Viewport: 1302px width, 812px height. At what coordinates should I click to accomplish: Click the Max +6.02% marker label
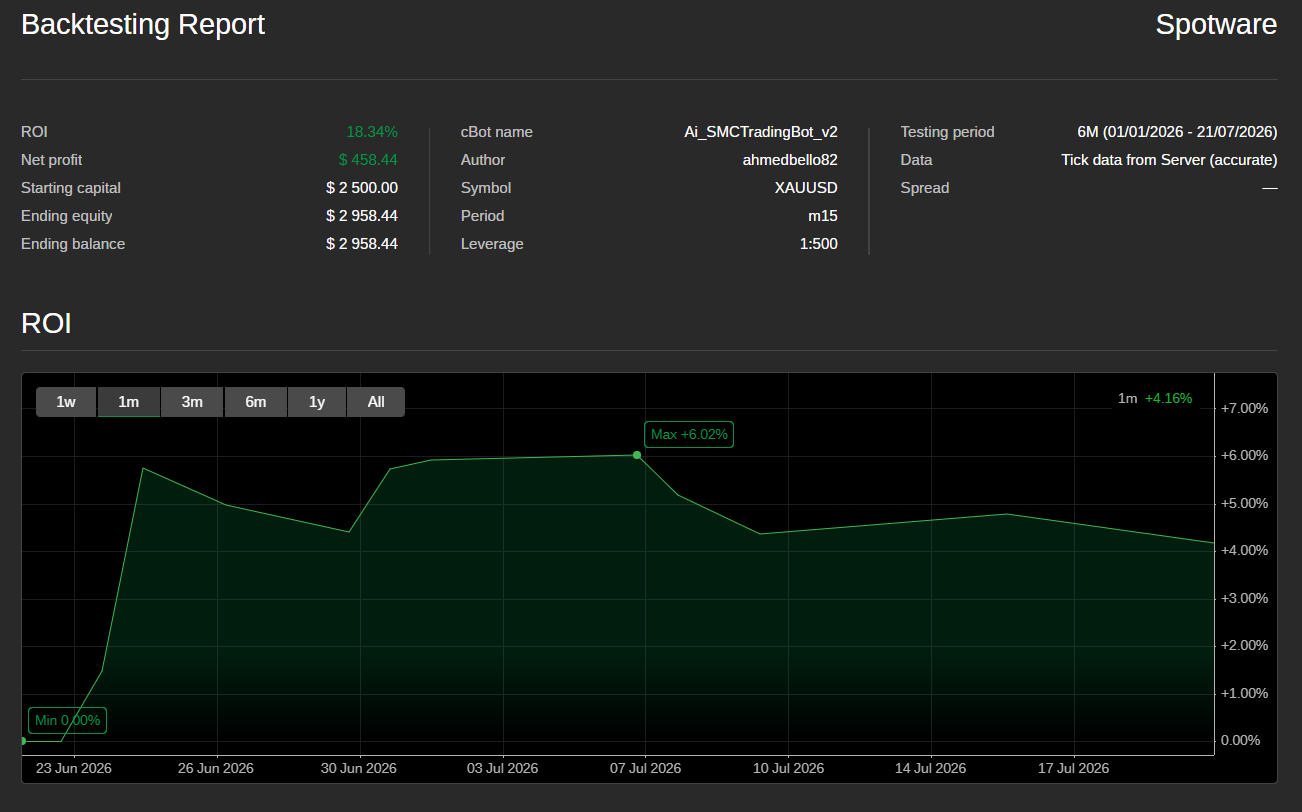pyautogui.click(x=689, y=434)
